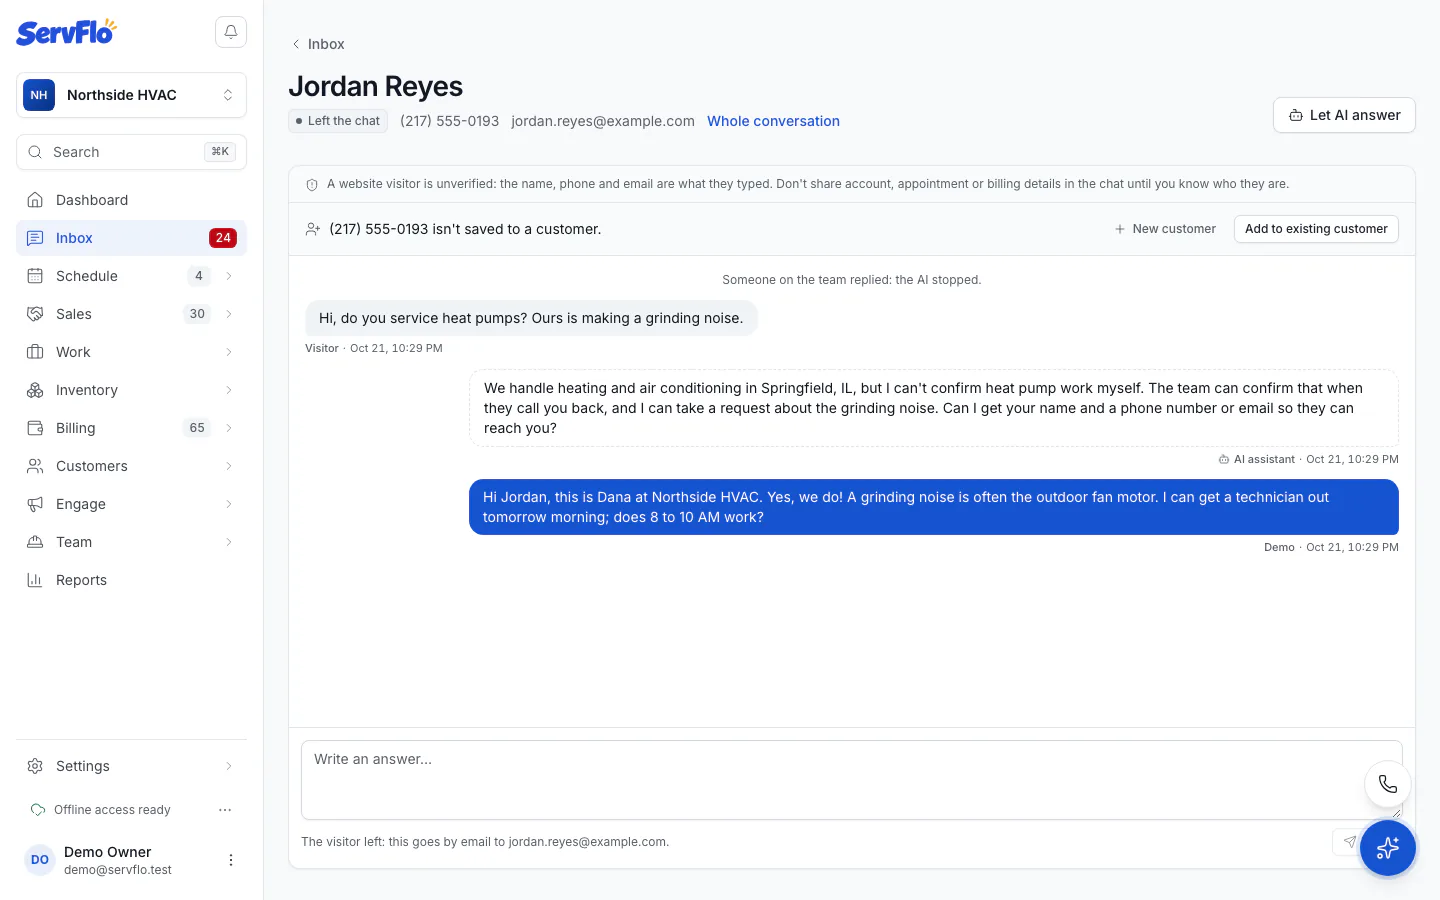
Task: Click the Dashboard home icon
Action: click(35, 200)
